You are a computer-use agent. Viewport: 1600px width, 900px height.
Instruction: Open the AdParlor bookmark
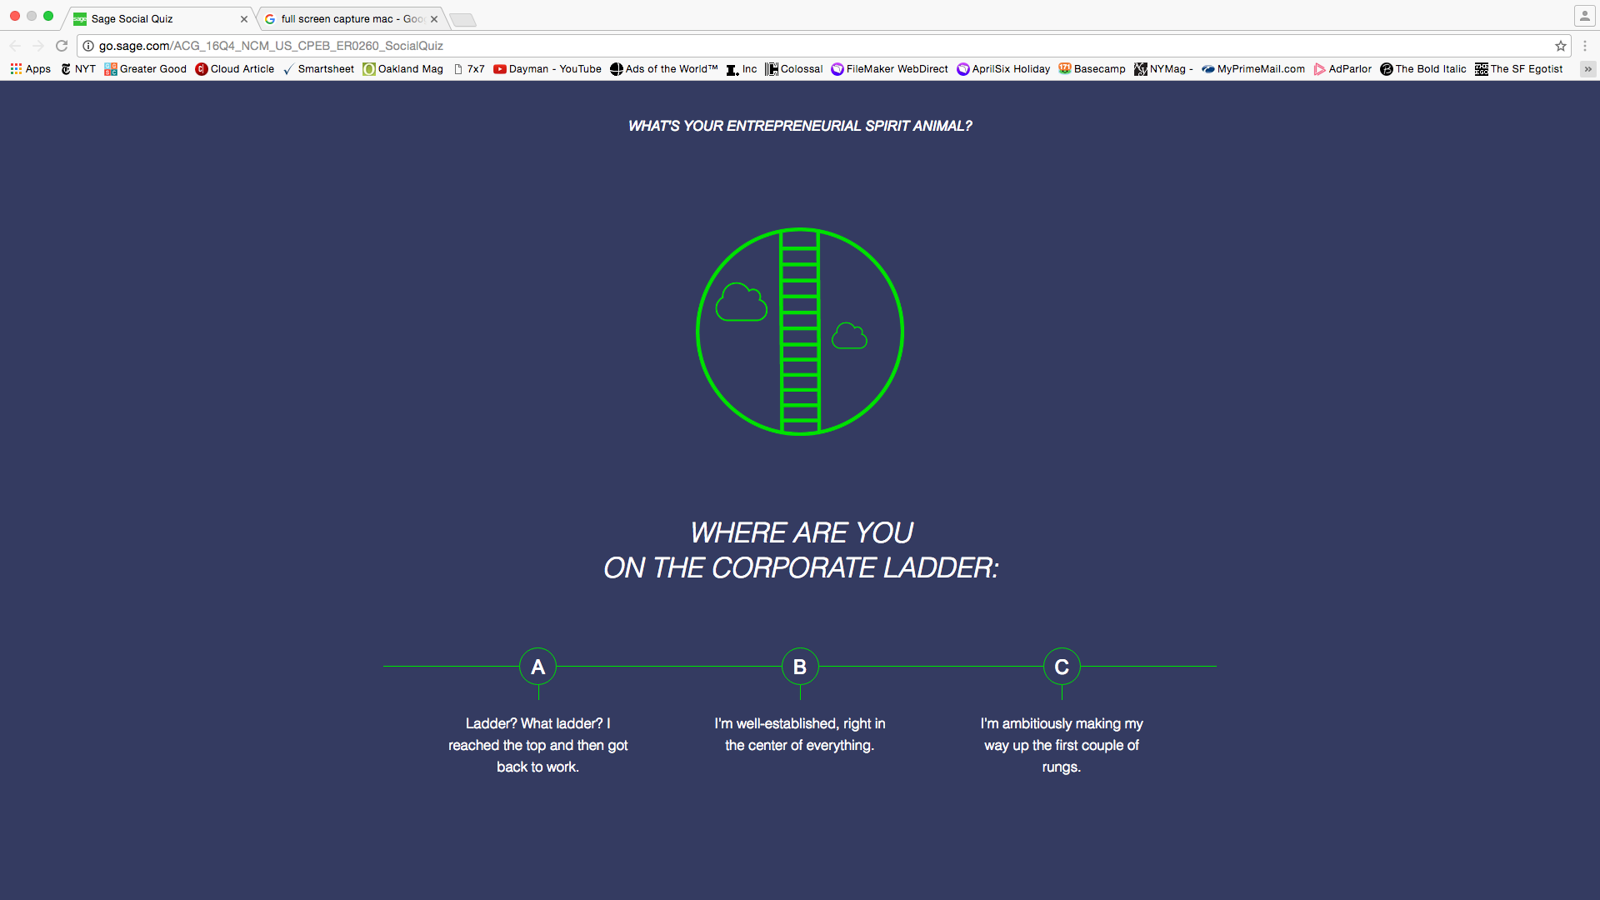pos(1342,69)
